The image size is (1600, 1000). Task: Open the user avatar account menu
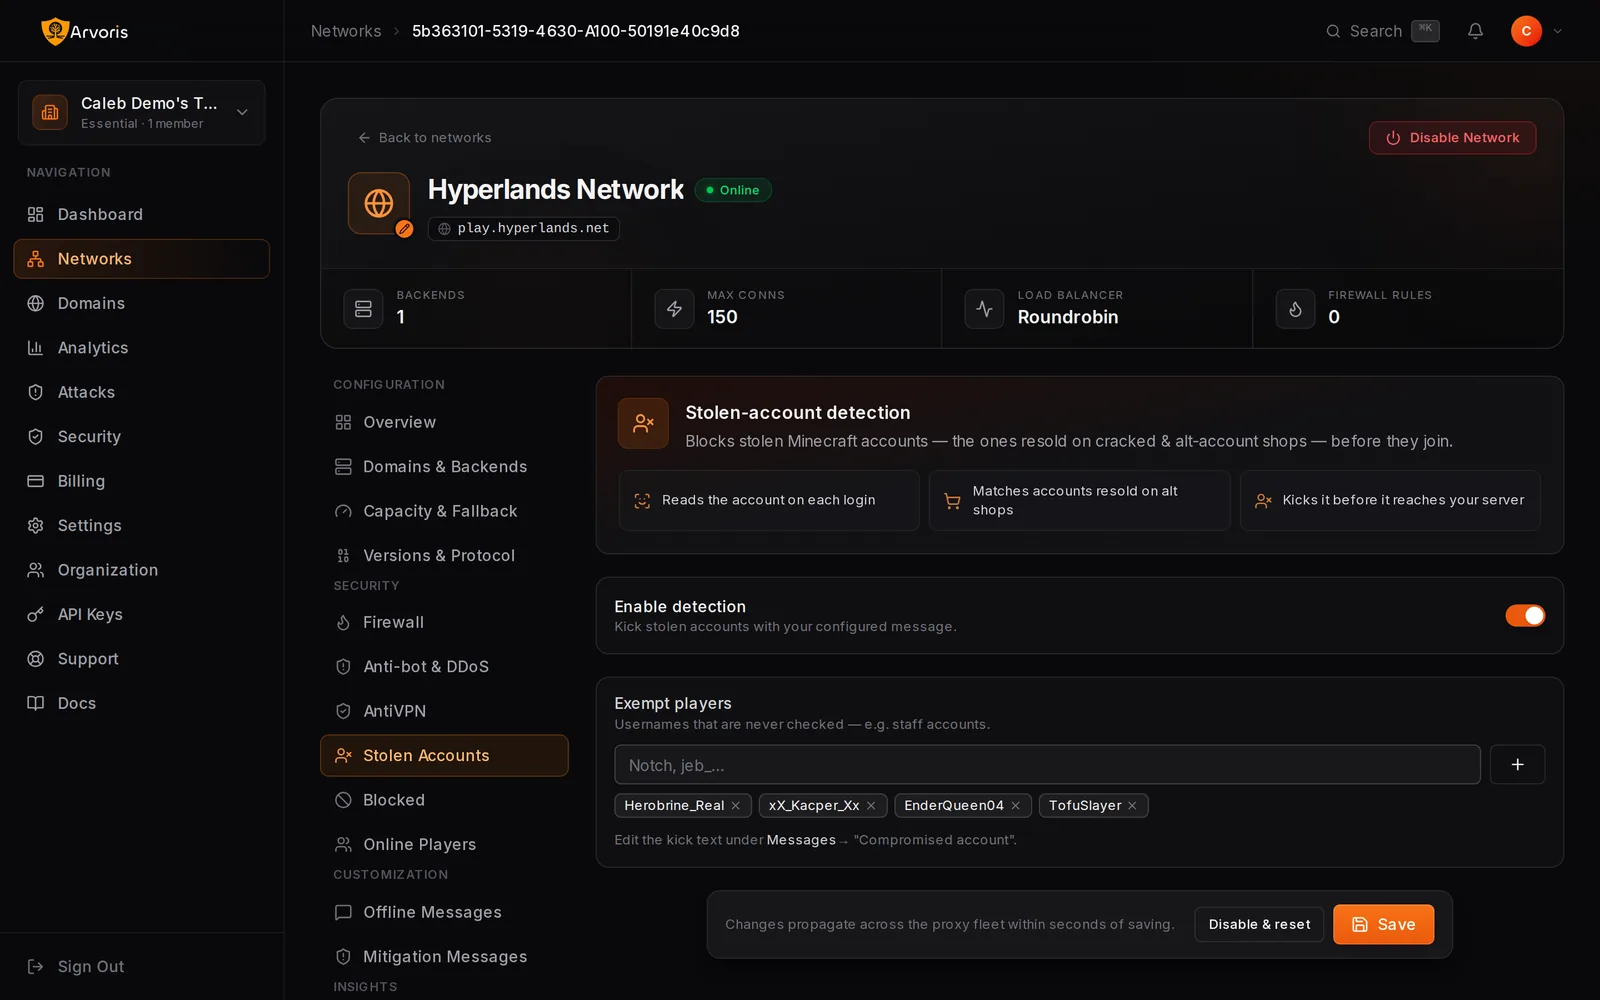(x=1526, y=31)
